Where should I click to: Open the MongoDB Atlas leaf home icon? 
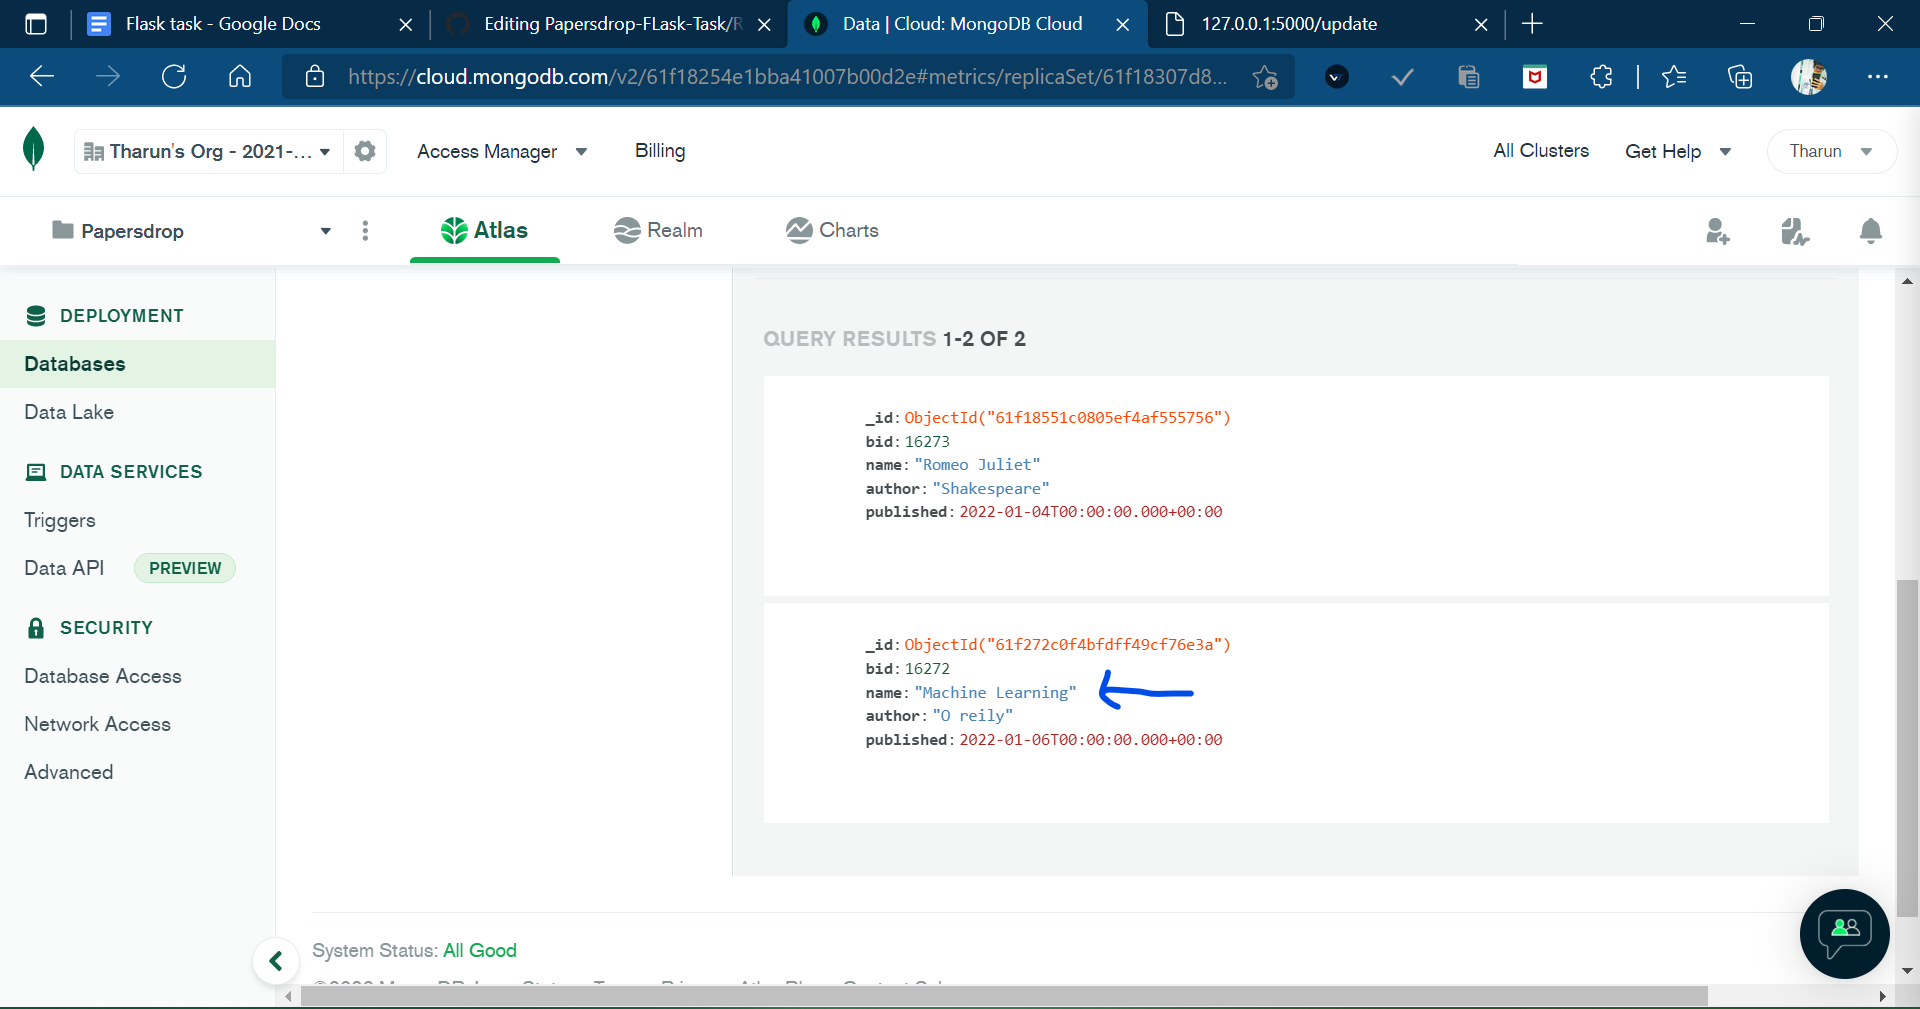pyautogui.click(x=33, y=150)
